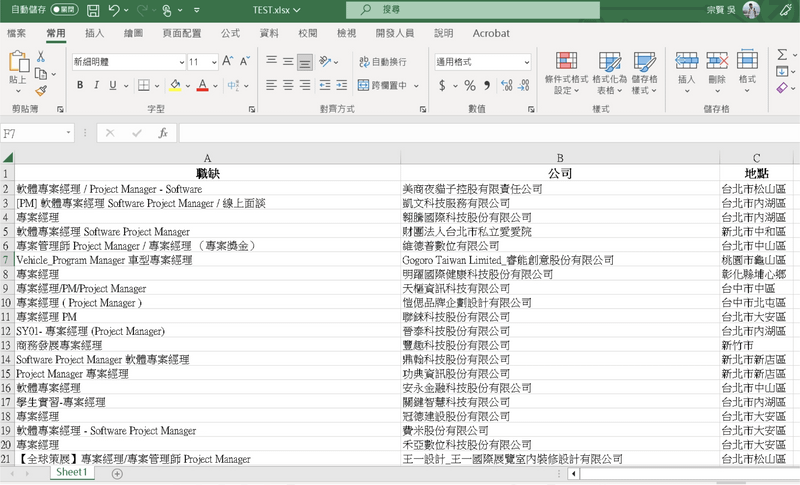Click the Save floppy disk icon
The height and width of the screenshot is (485, 800).
click(x=93, y=10)
